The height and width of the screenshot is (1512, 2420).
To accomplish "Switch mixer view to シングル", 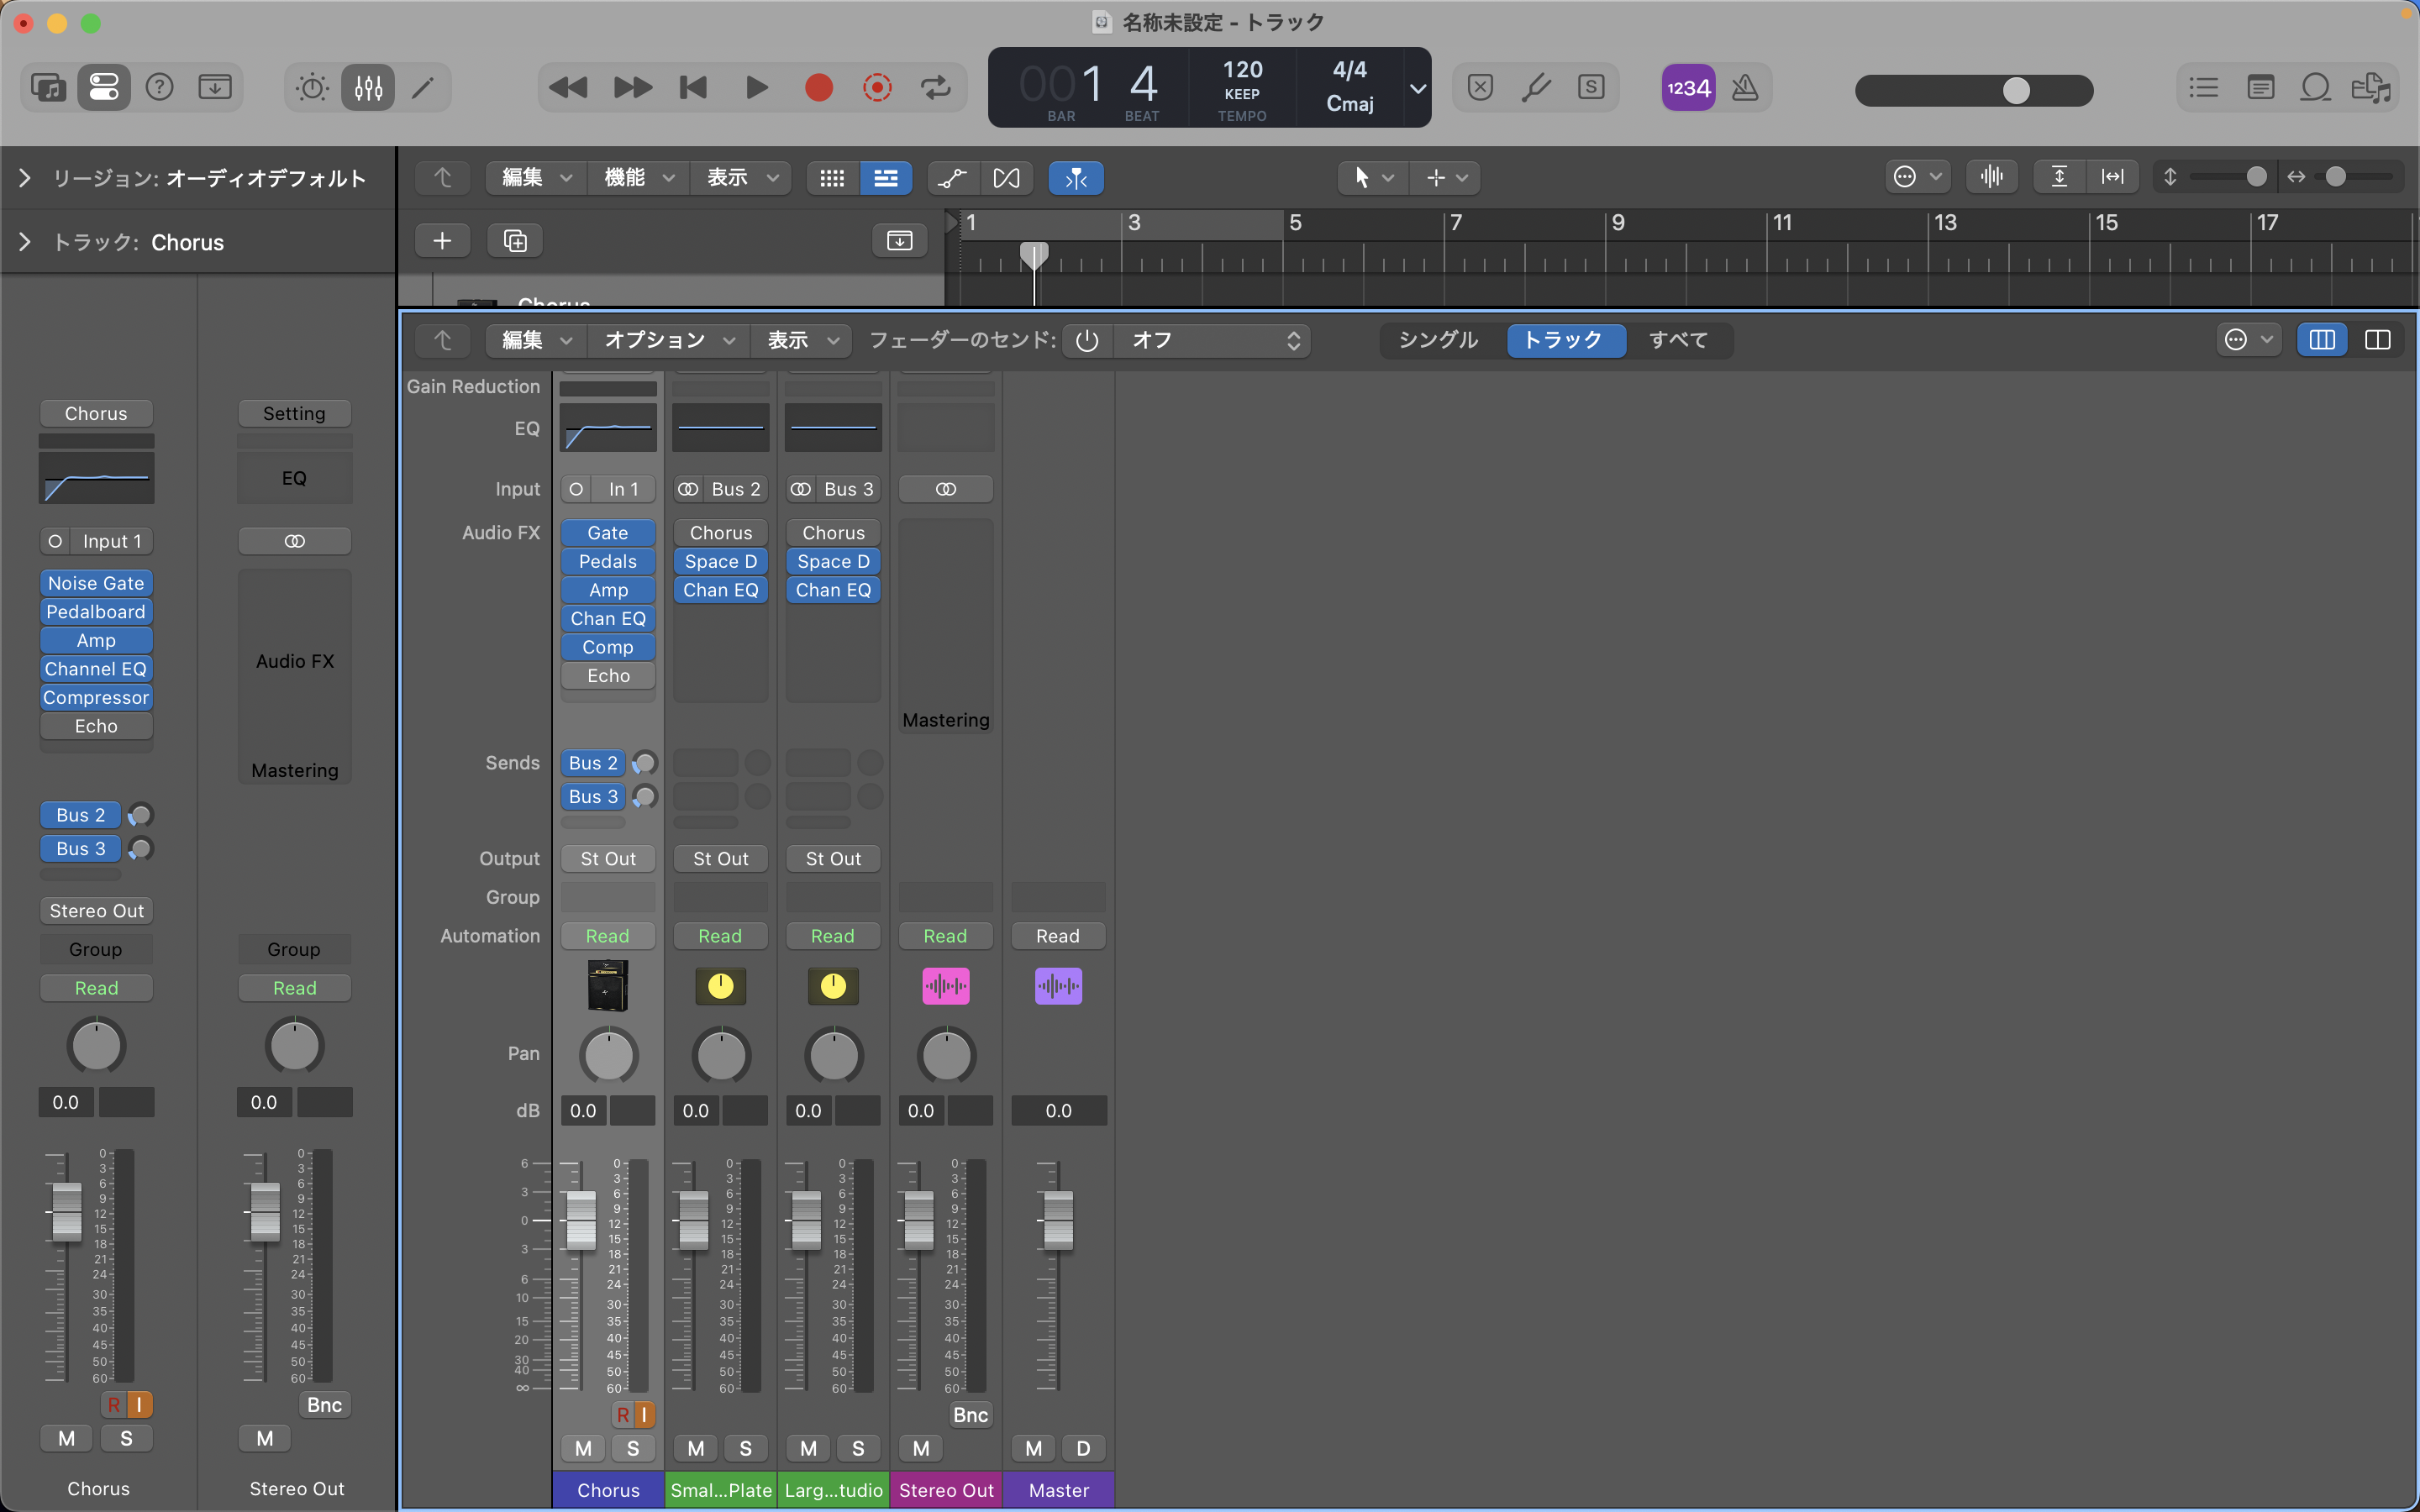I will pyautogui.click(x=1438, y=340).
